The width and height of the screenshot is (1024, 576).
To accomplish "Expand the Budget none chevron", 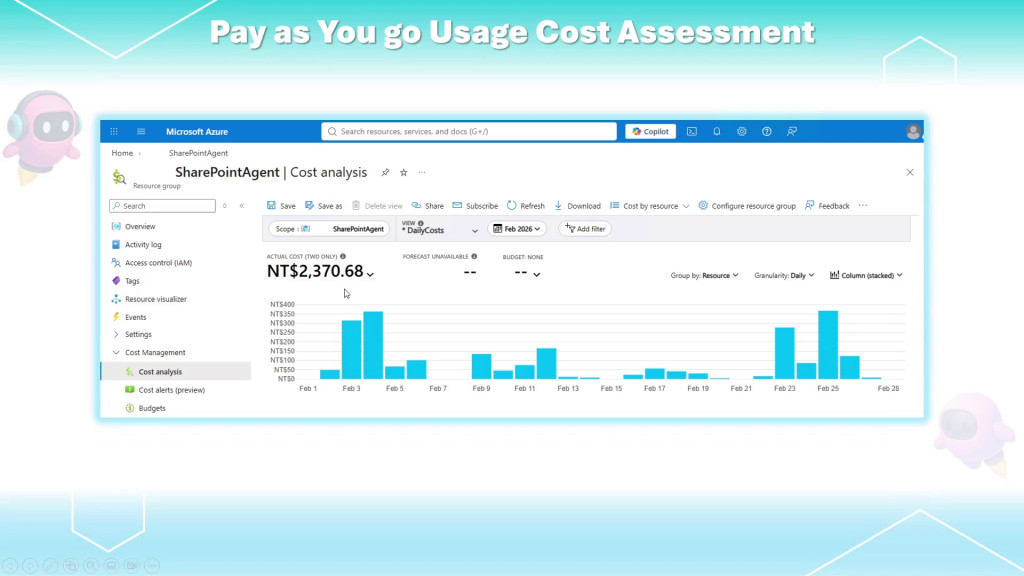I will (x=536, y=274).
